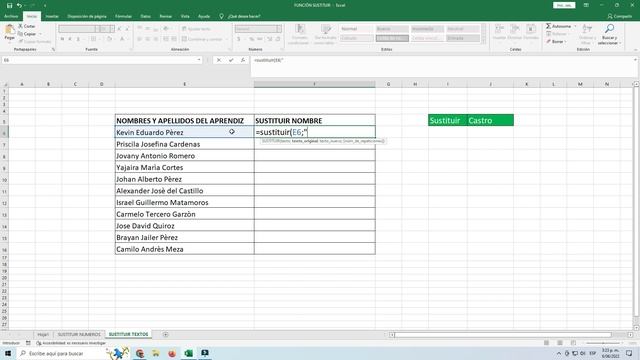Click the add new sheet plus icon
The height and width of the screenshot is (360, 640).
[x=165, y=334]
